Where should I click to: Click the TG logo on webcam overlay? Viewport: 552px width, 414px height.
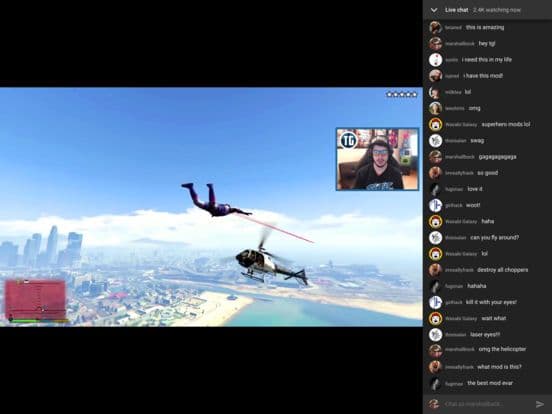(349, 140)
